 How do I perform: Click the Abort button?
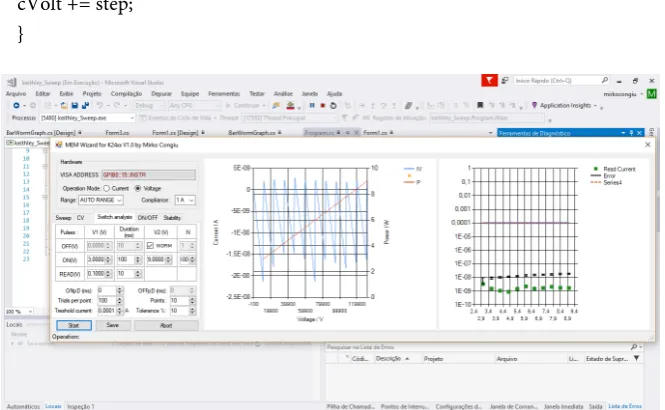coord(166,325)
